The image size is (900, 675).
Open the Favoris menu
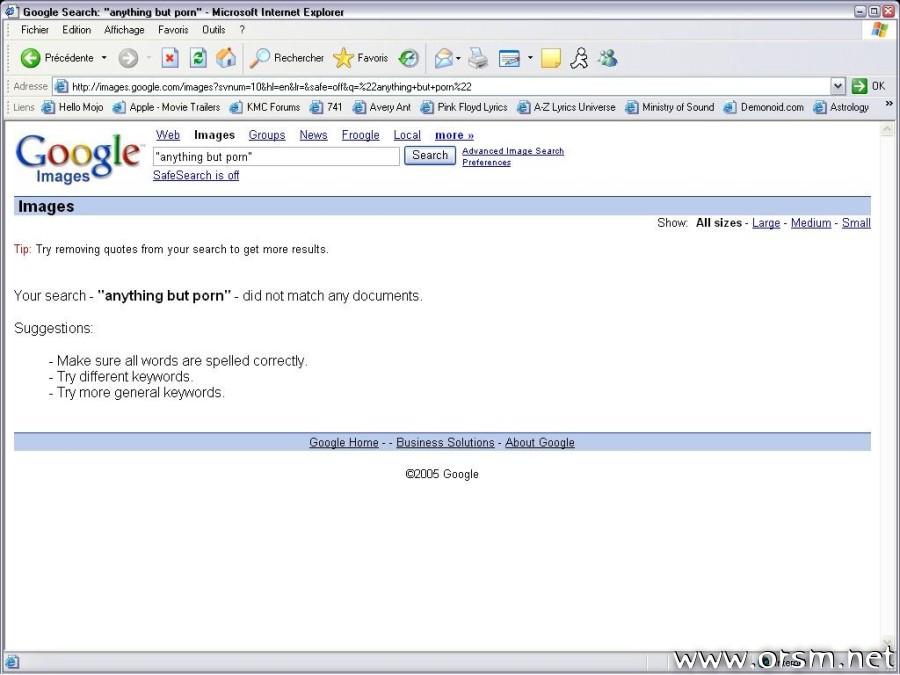point(173,30)
